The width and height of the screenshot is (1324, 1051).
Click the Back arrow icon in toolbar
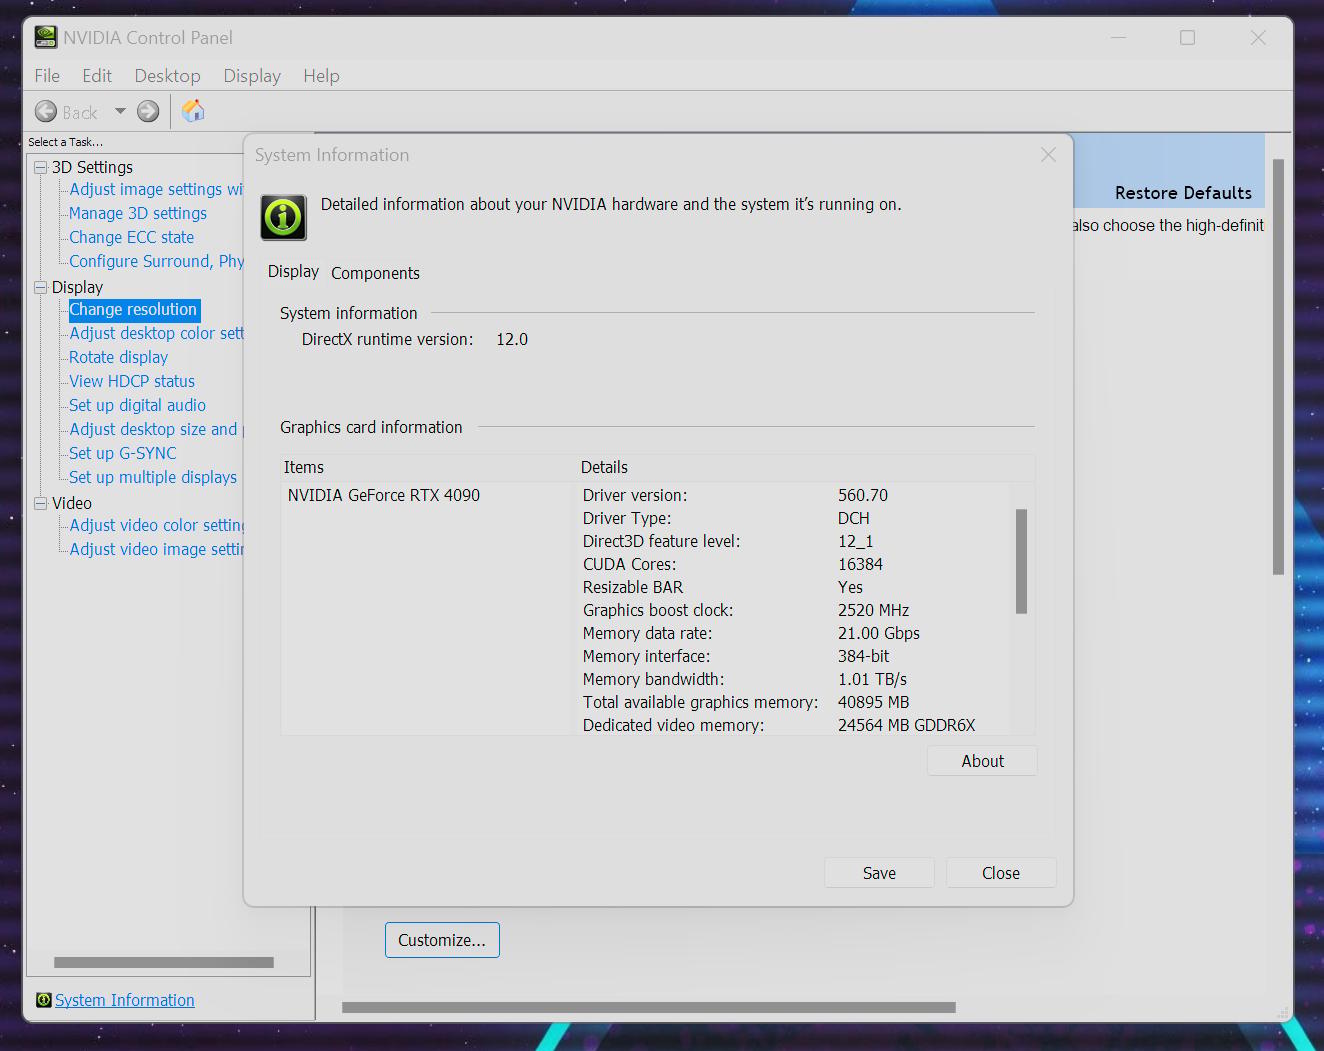point(46,111)
